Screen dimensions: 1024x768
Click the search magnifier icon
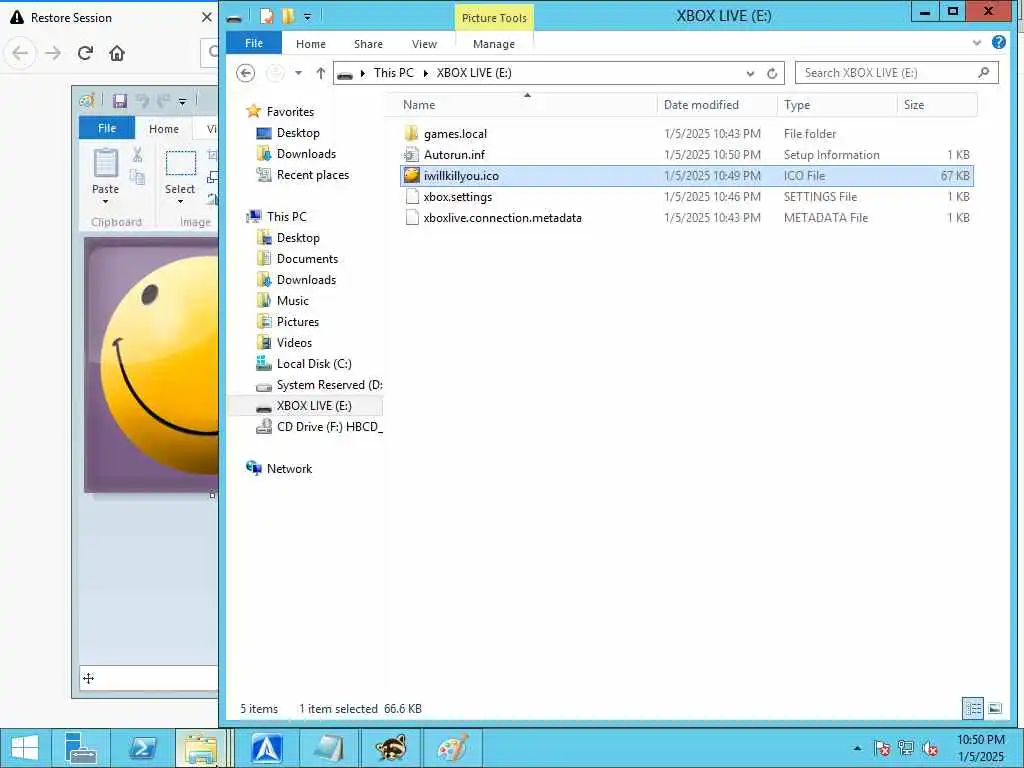tap(984, 72)
